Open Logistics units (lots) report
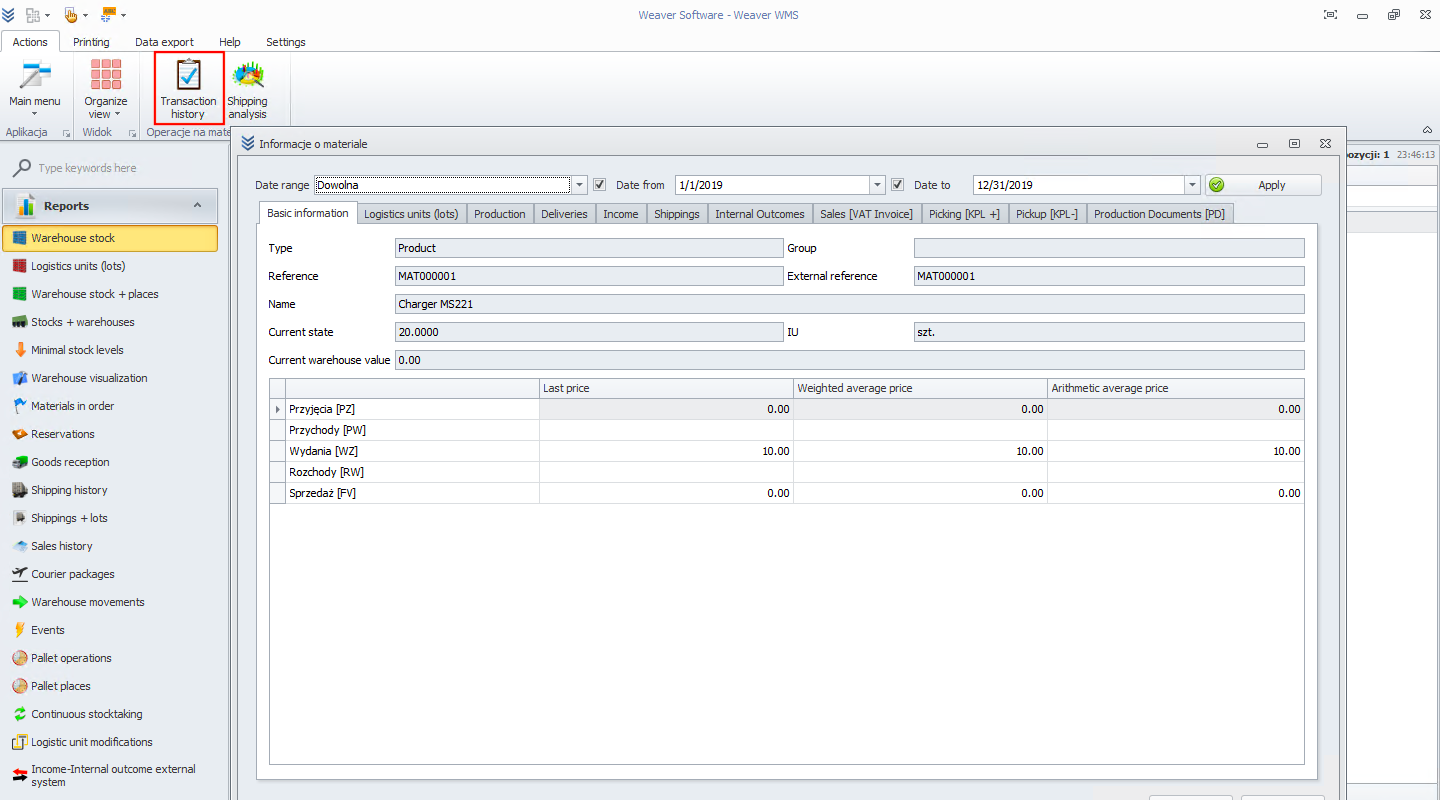1440x800 pixels. point(110,266)
